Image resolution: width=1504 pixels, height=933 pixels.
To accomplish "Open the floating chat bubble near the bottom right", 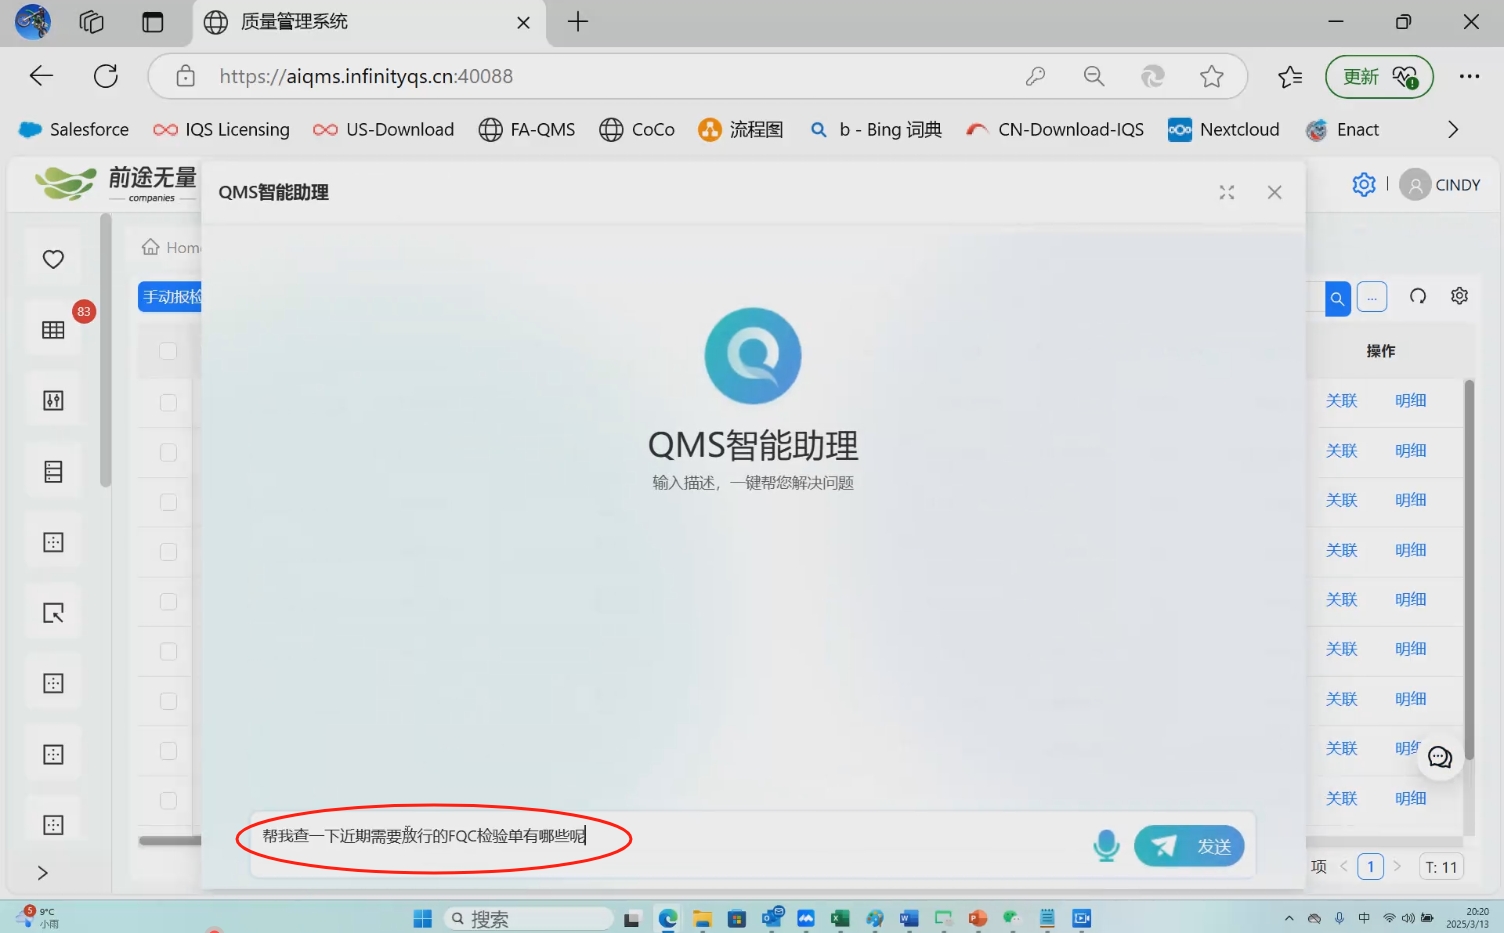I will 1440,757.
